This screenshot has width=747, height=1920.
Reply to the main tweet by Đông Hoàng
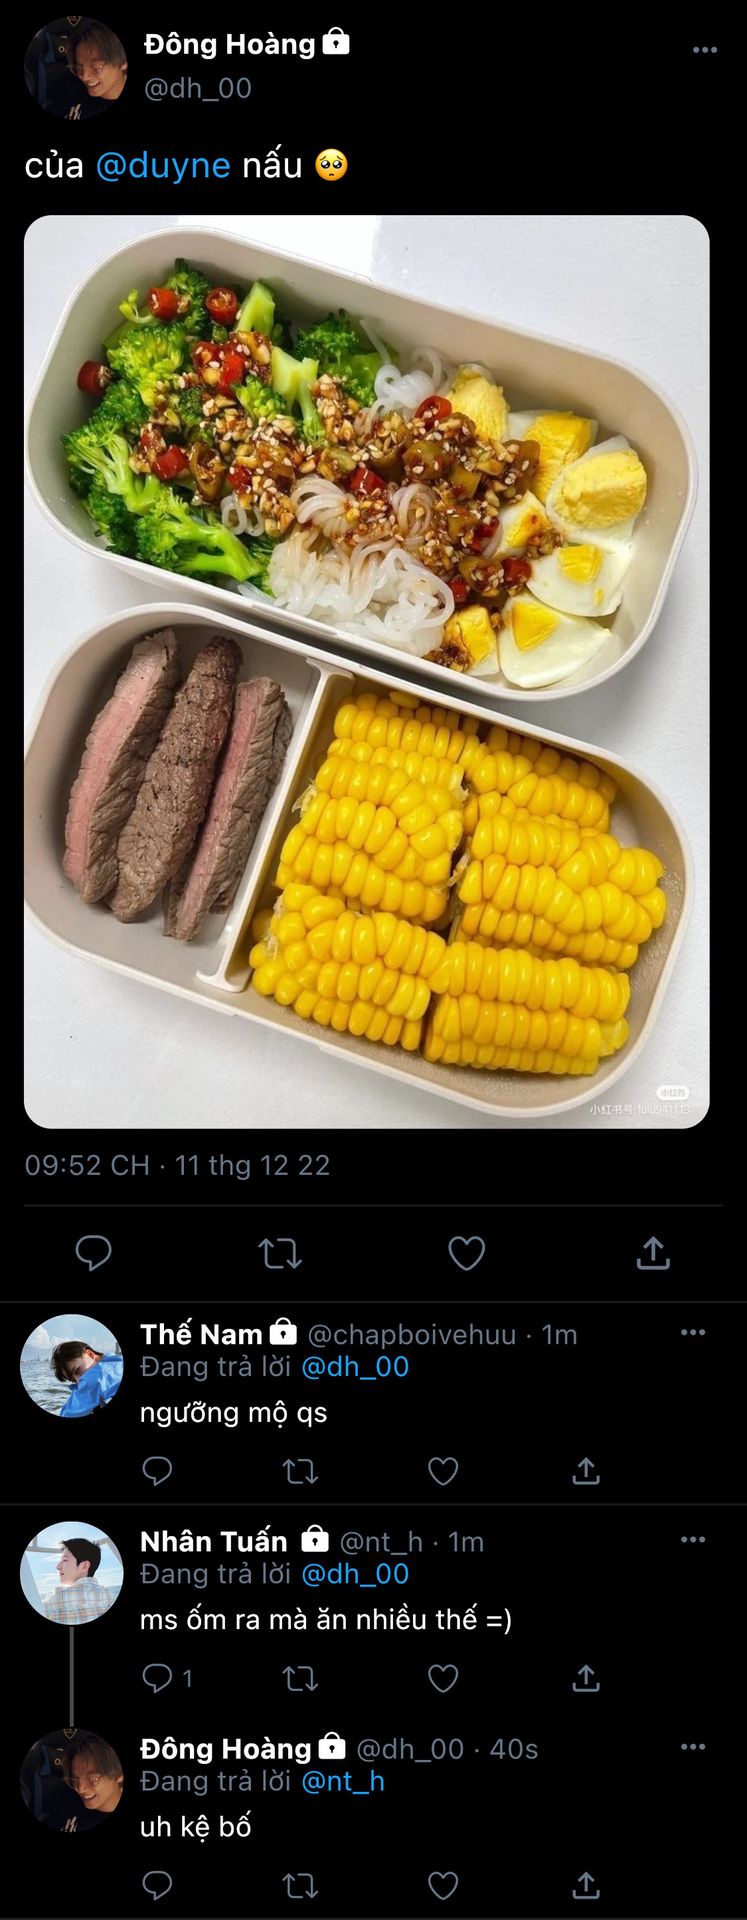coord(93,1253)
